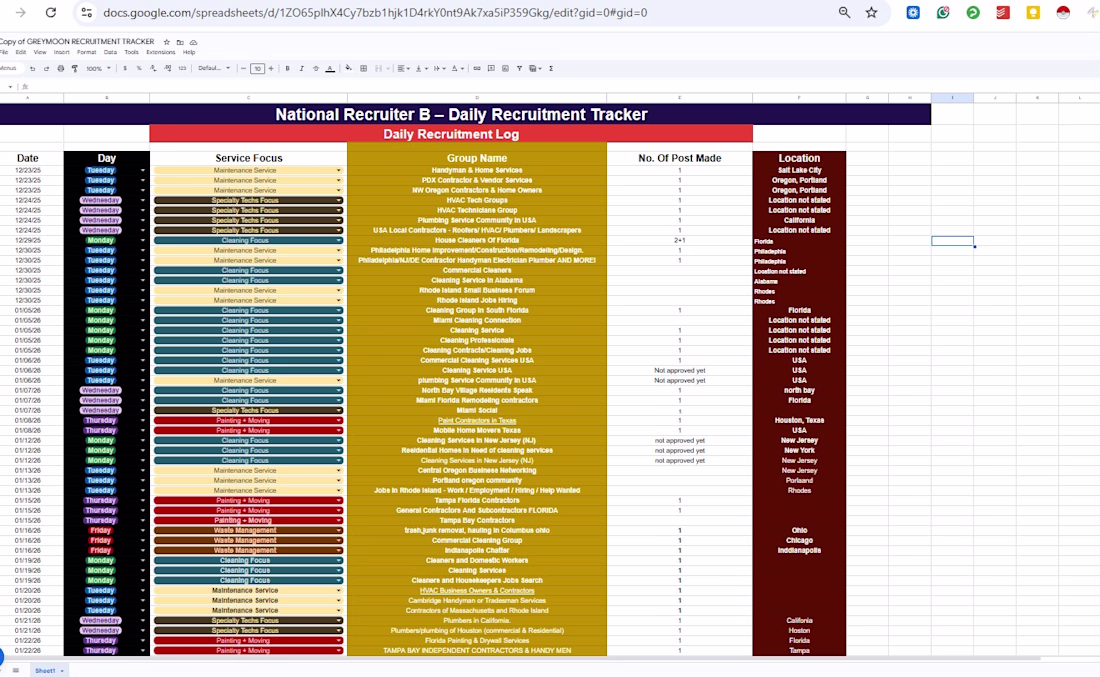1100x677 pixels.
Task: Reload the page in the browser
Action: coord(51,13)
